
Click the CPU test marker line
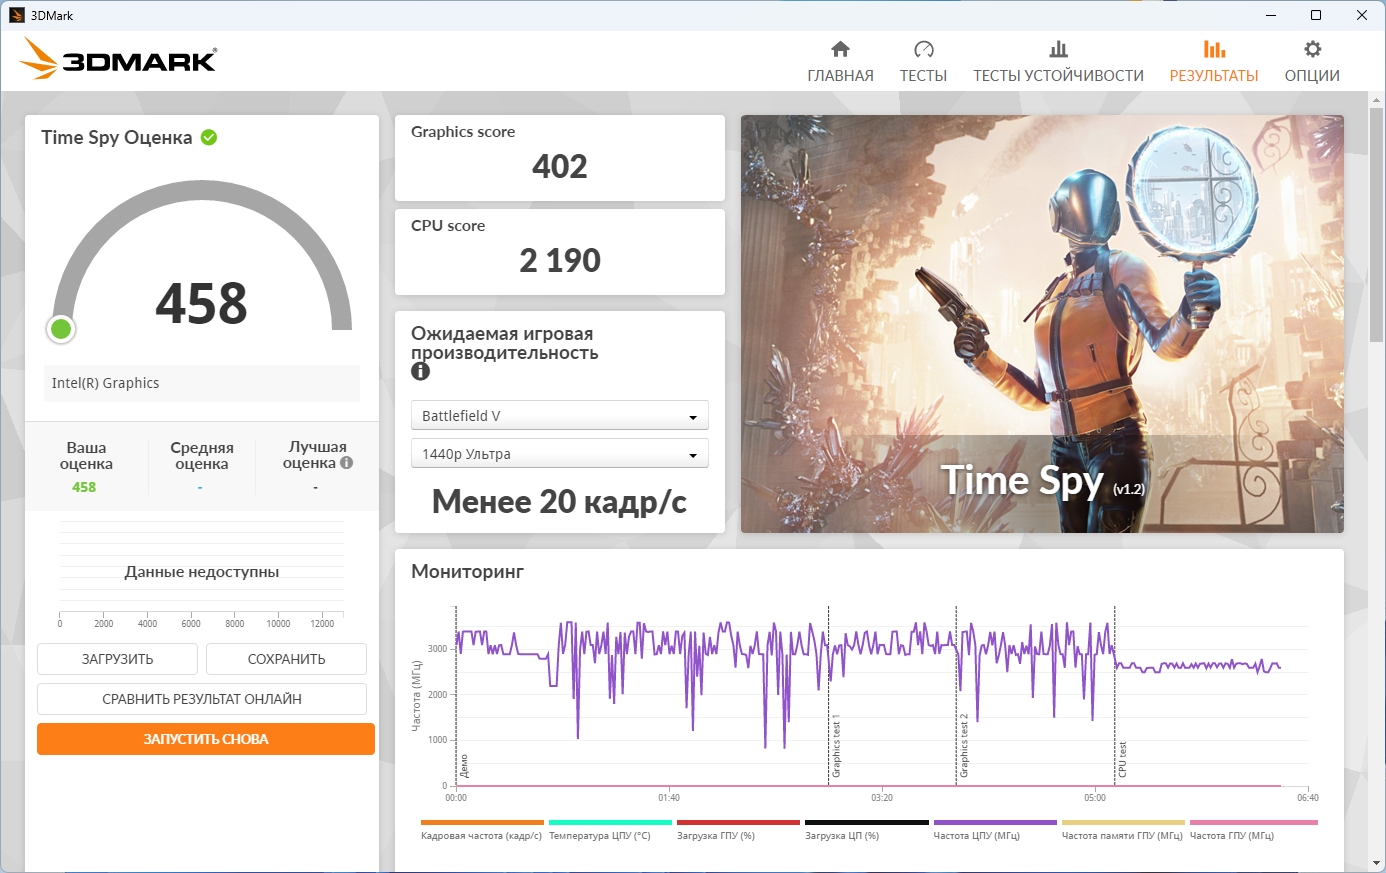(1115, 695)
